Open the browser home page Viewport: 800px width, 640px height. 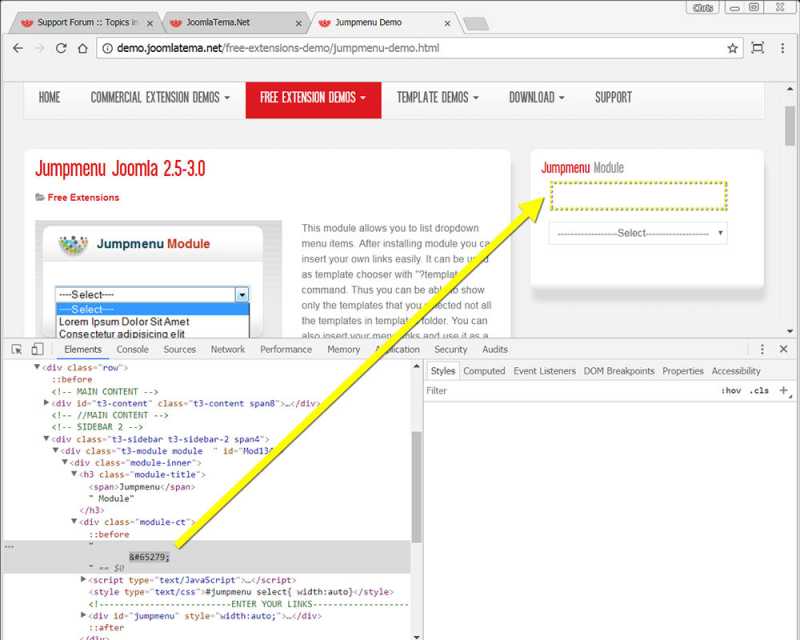coord(83,48)
